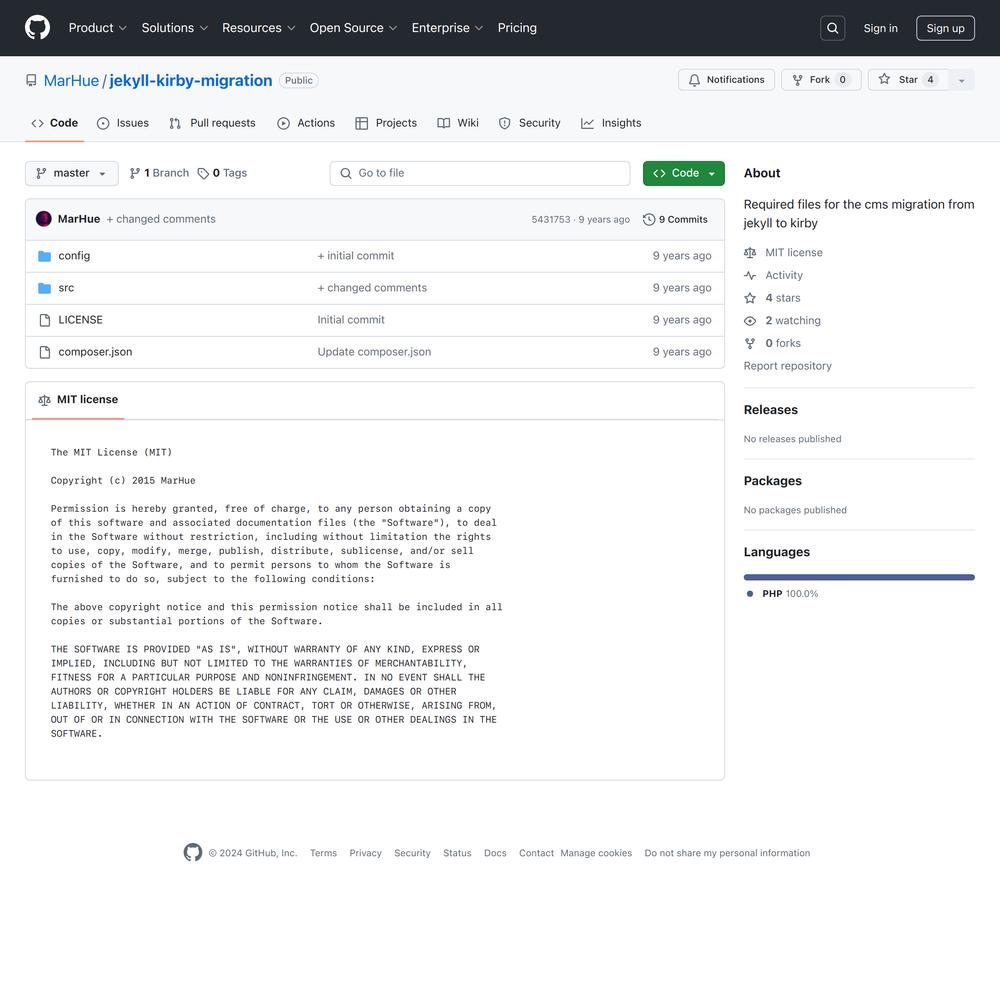Click the fork icon beside 0 forks
1000x1000 pixels.
[x=750, y=343]
